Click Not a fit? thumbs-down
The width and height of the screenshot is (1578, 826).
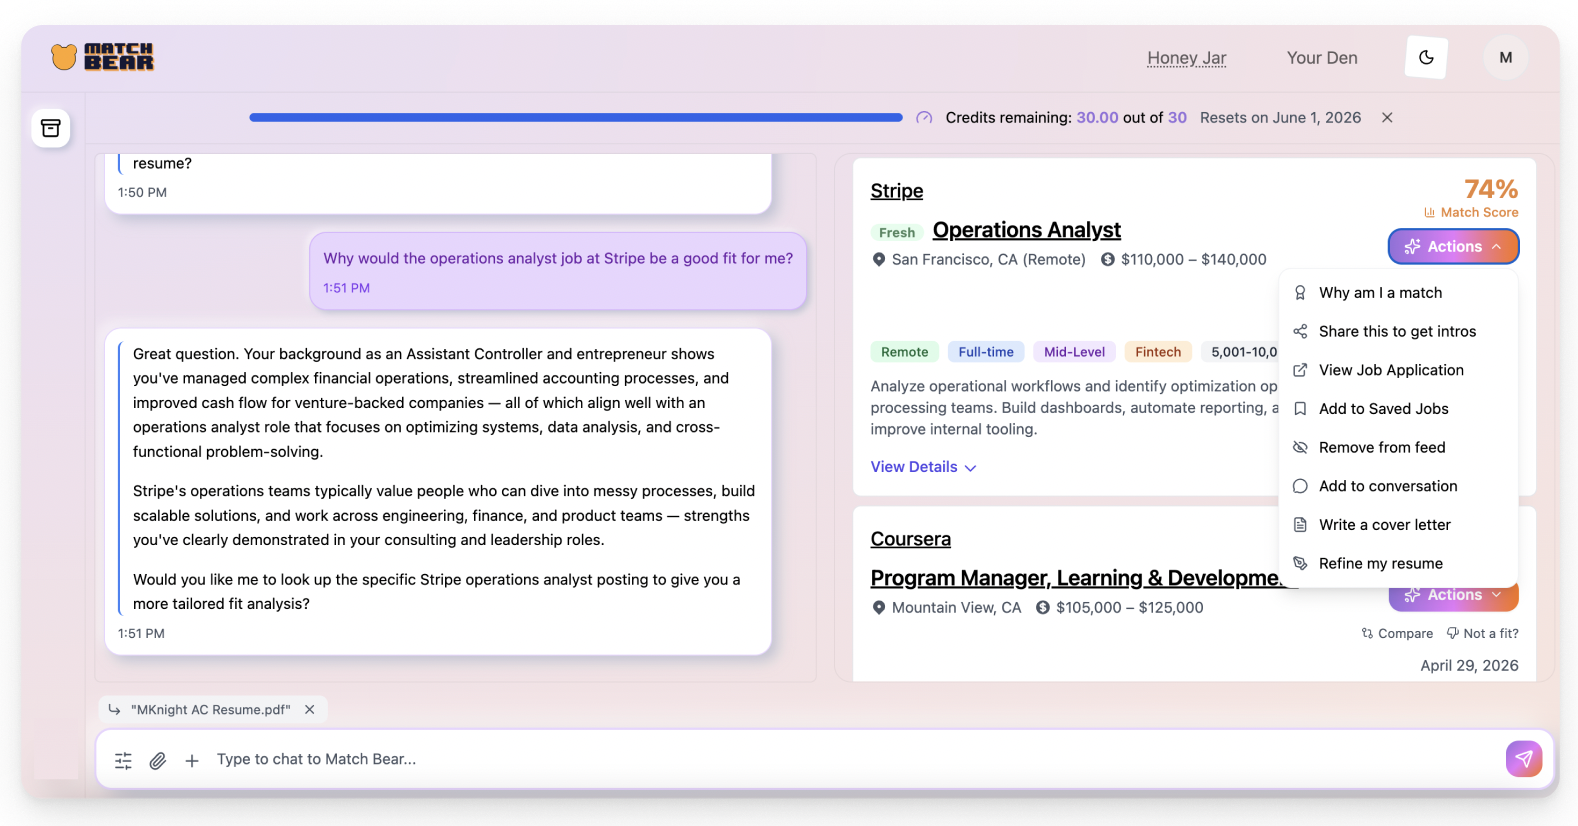click(1483, 634)
